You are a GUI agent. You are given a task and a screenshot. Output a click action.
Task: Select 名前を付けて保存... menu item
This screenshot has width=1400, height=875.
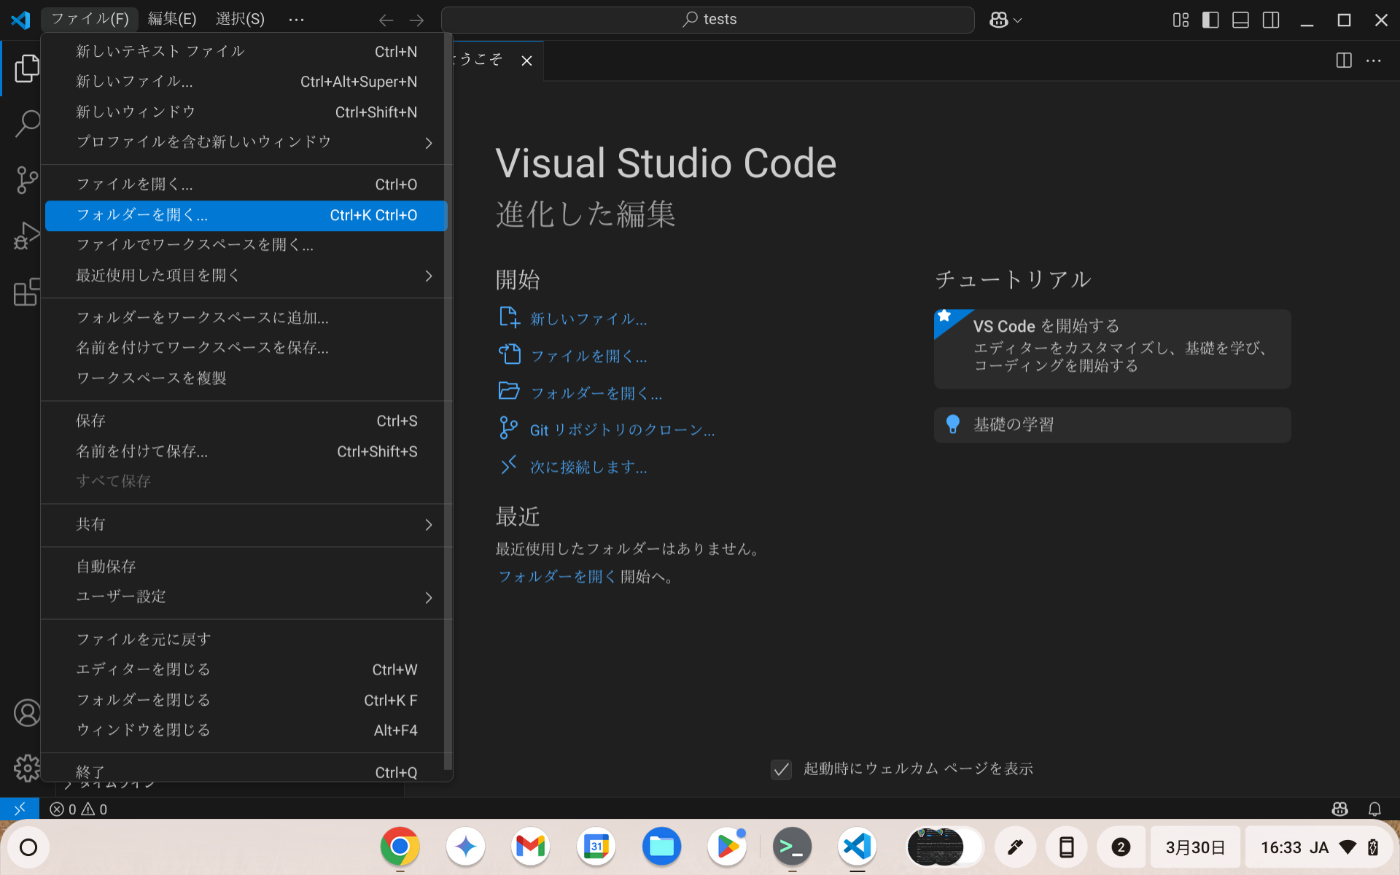point(246,451)
